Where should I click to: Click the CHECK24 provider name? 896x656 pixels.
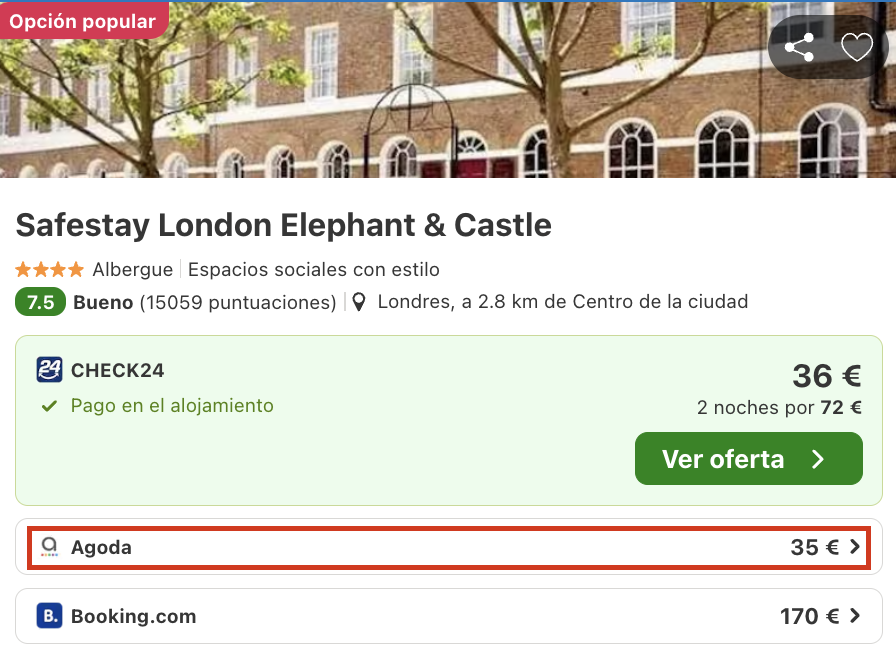[x=118, y=370]
